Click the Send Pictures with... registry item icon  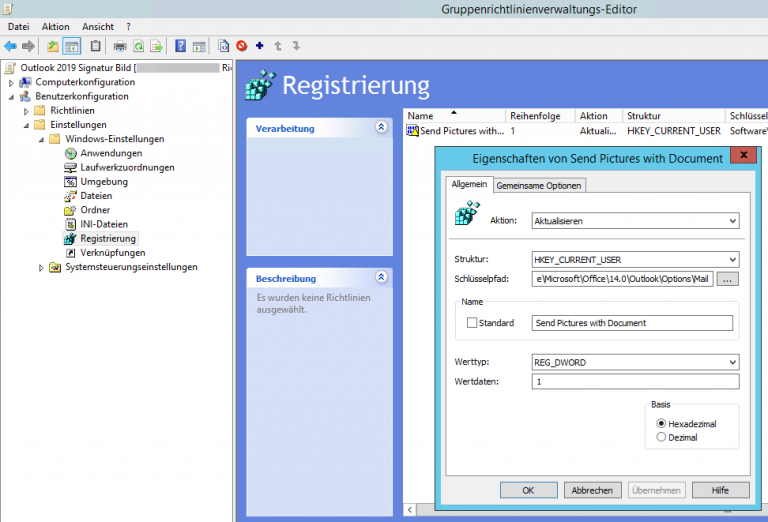tap(412, 131)
